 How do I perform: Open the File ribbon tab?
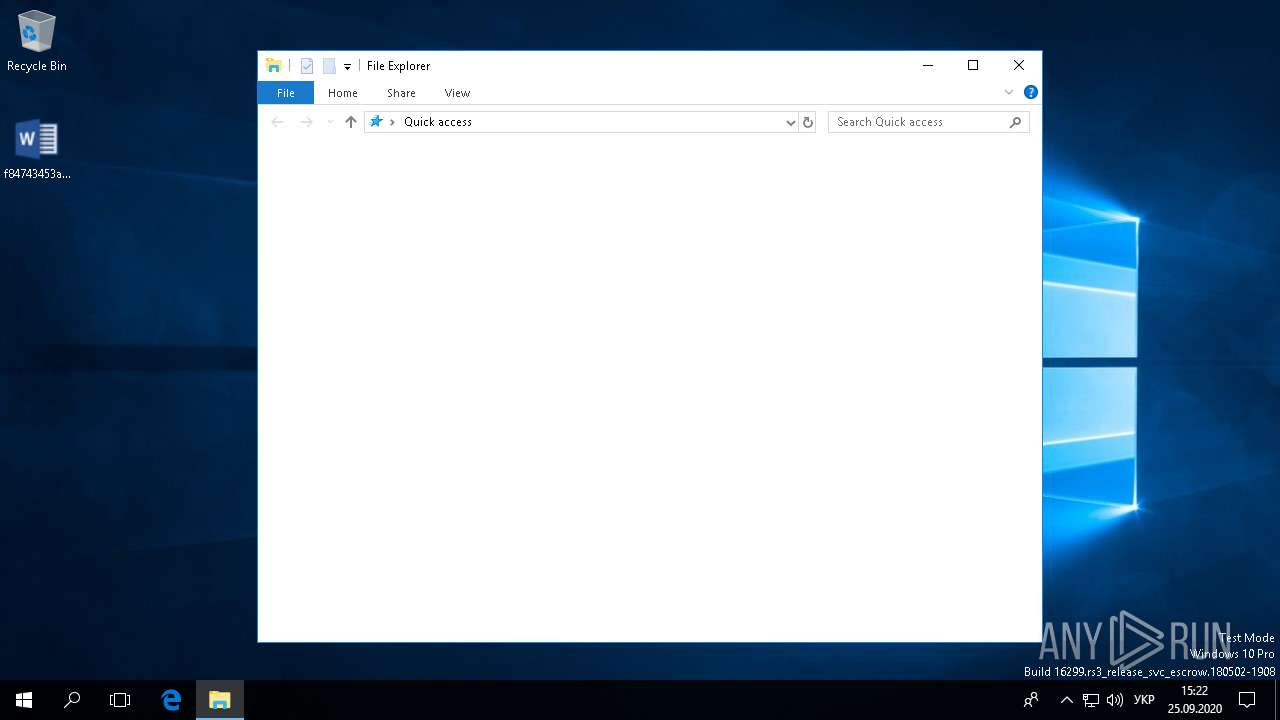286,93
